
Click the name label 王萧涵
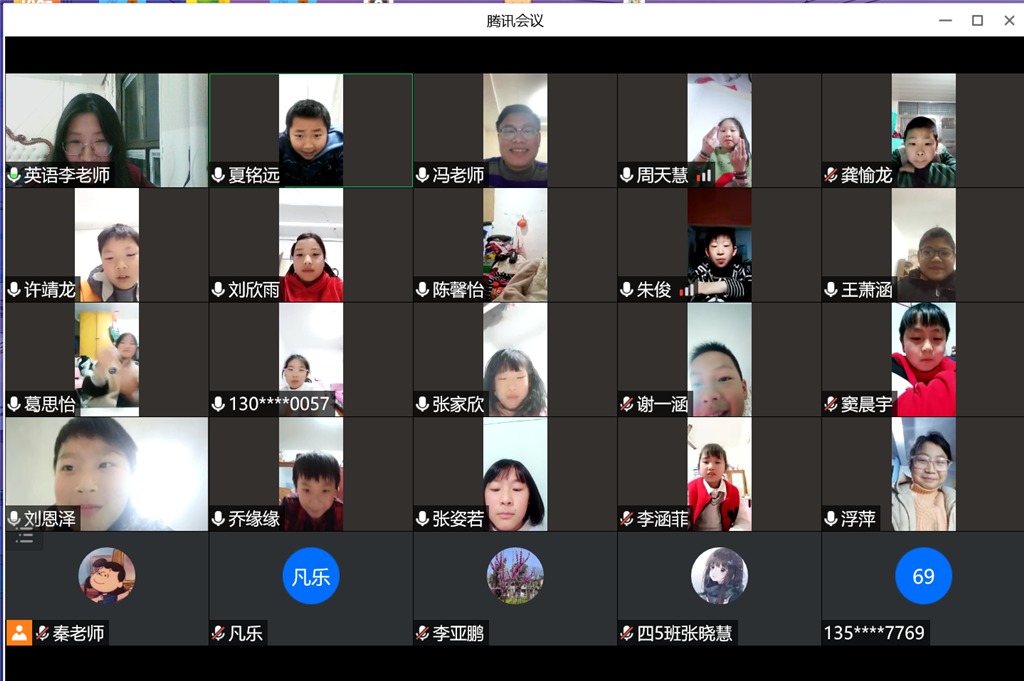pos(867,289)
